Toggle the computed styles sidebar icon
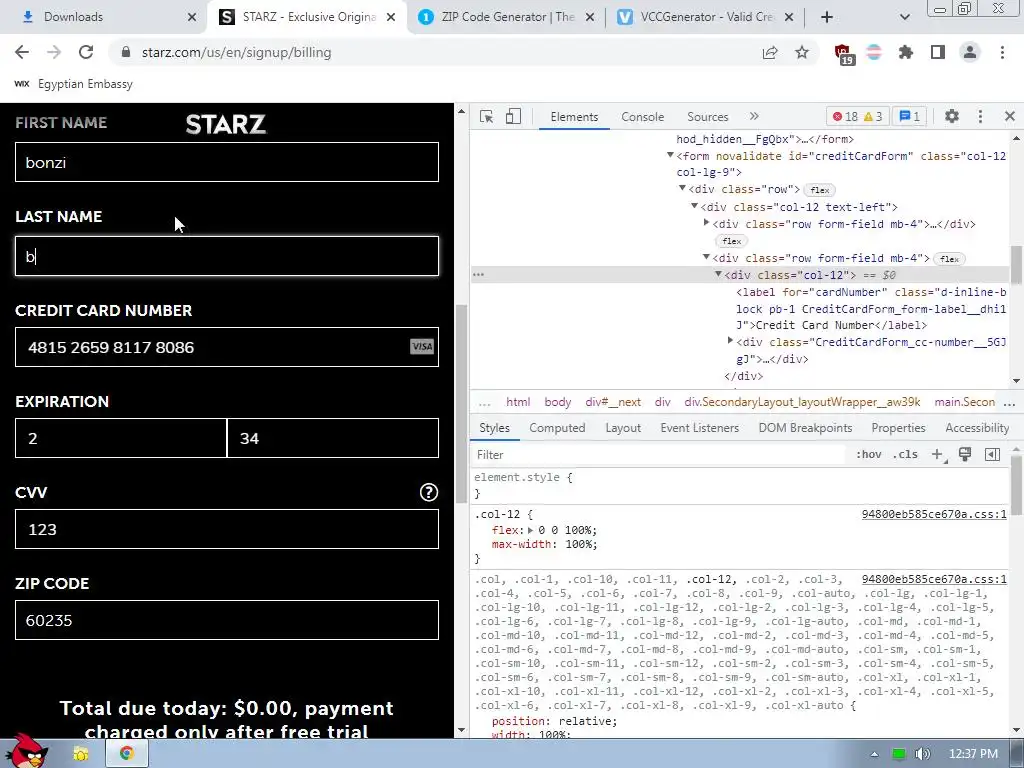 (x=993, y=455)
